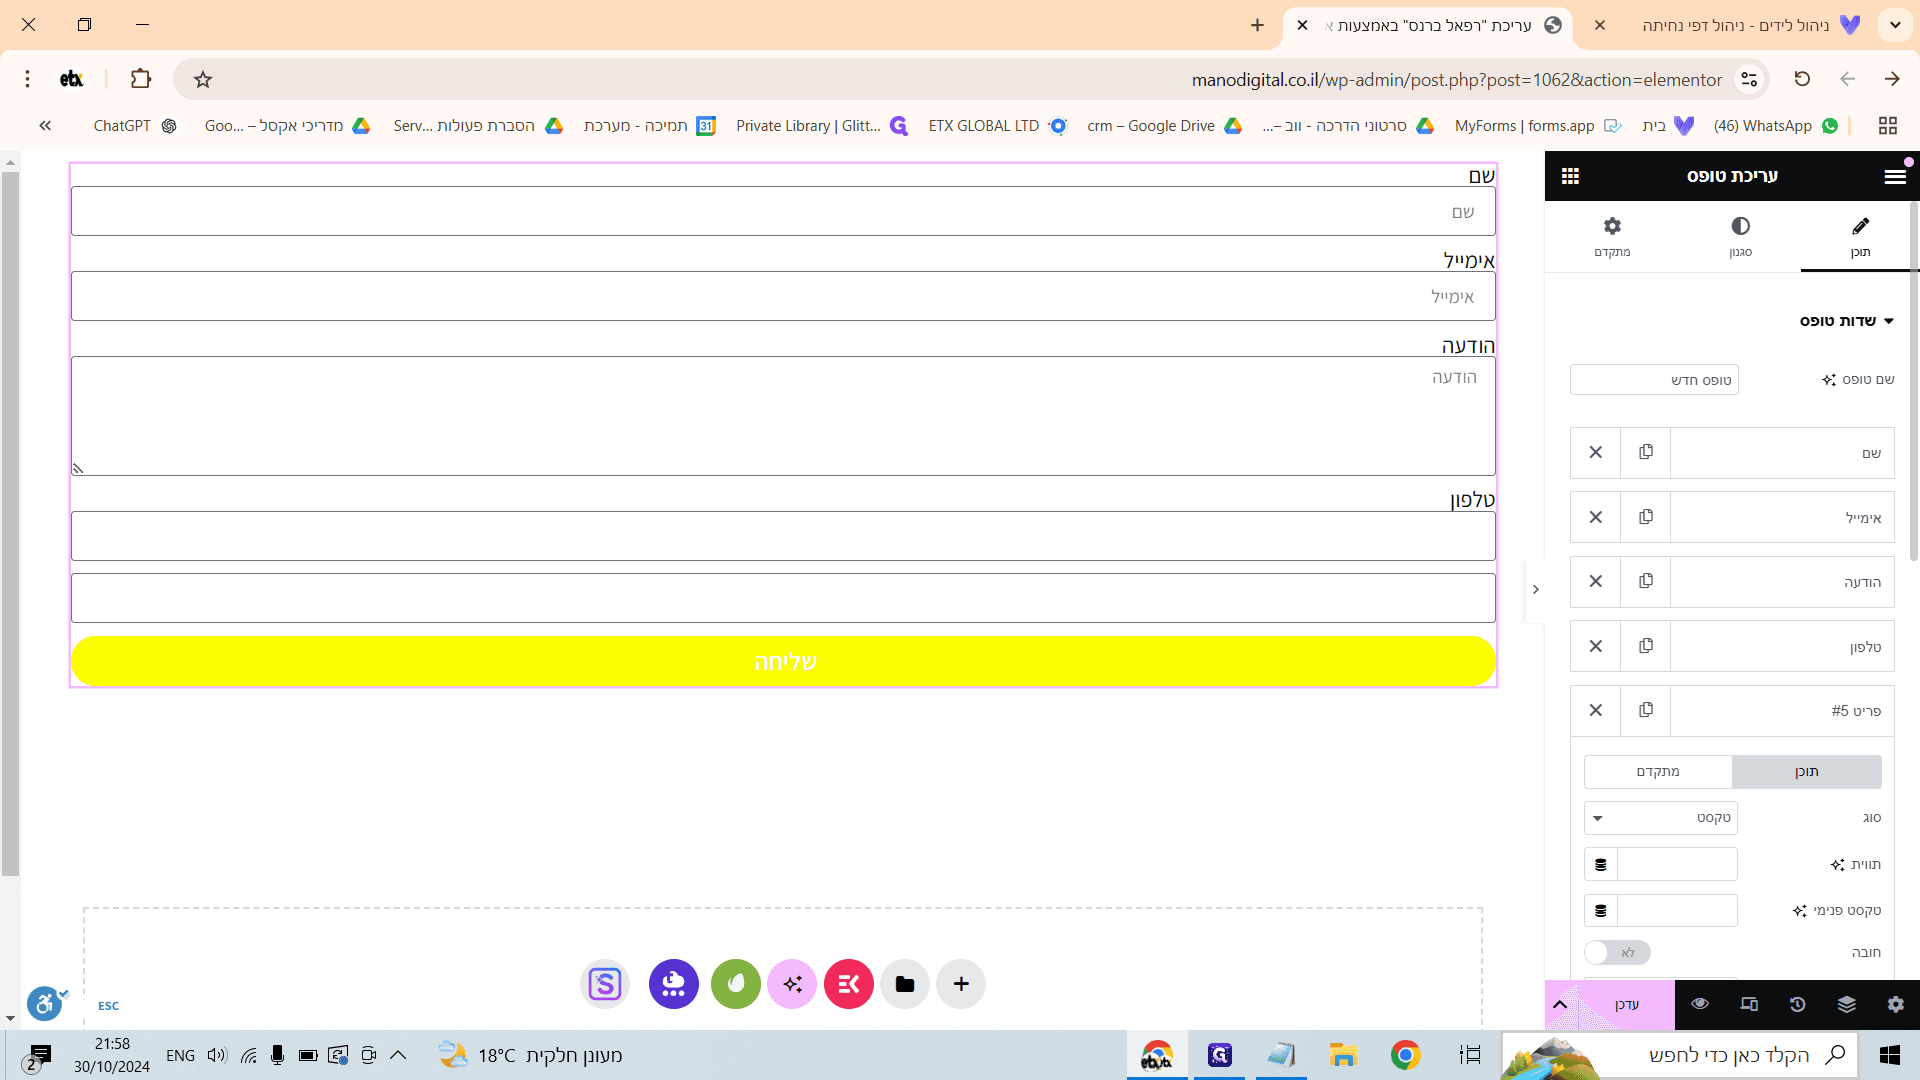Click the S logo circle button
The image size is (1920, 1080).
pos(605,985)
